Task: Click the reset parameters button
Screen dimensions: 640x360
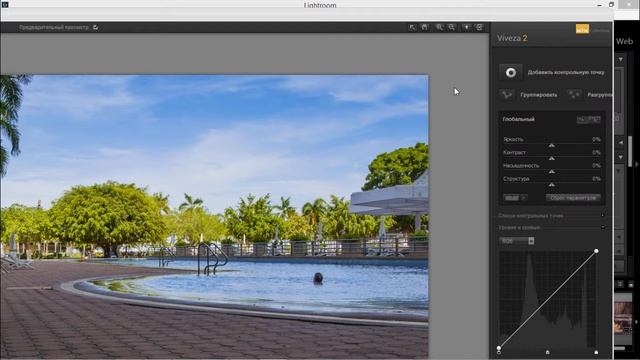Action: [573, 198]
